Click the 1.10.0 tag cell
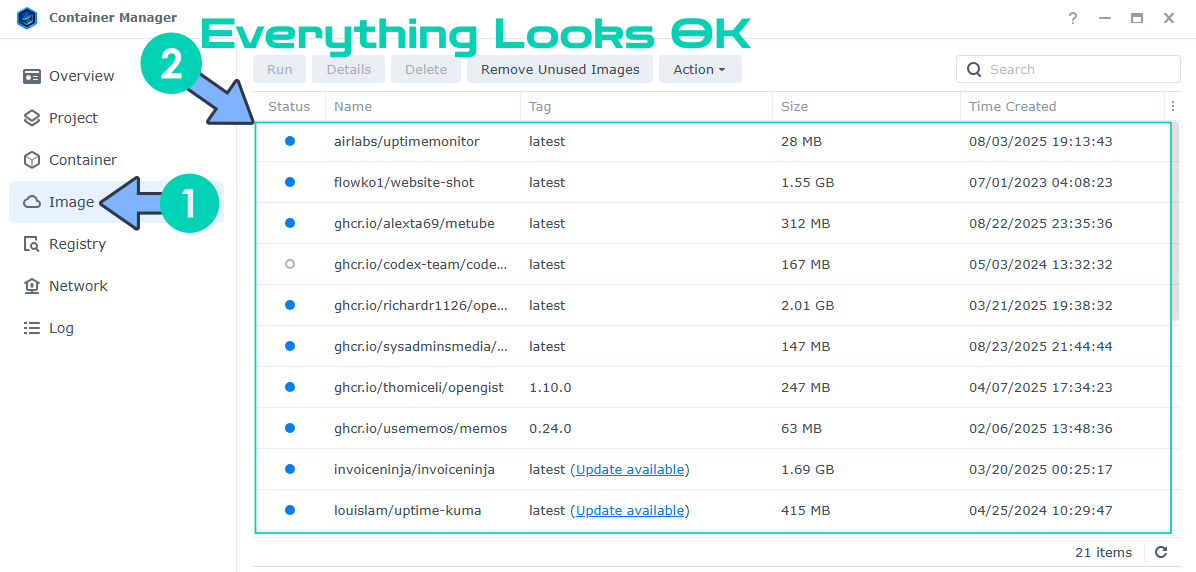 pyautogui.click(x=550, y=387)
